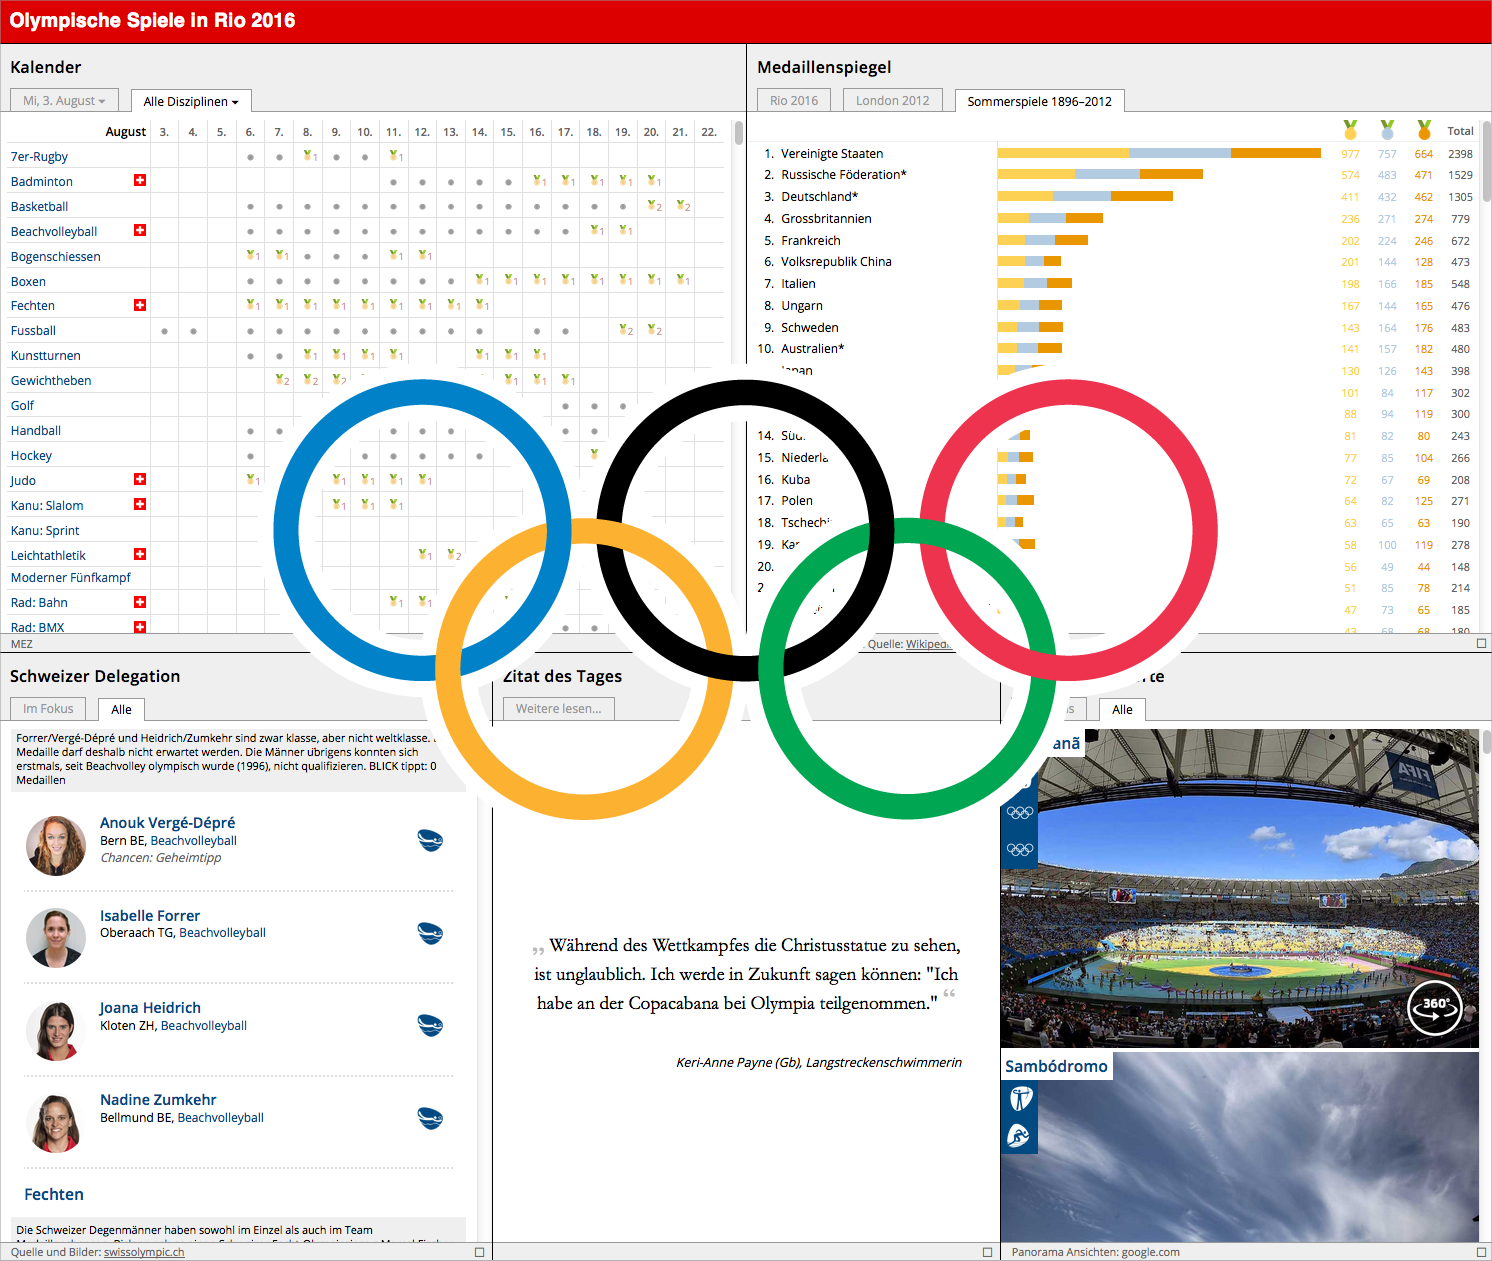Image resolution: width=1492 pixels, height=1261 pixels.
Task: Click the Swiss flag icon beside Badminton
Action: [x=140, y=180]
